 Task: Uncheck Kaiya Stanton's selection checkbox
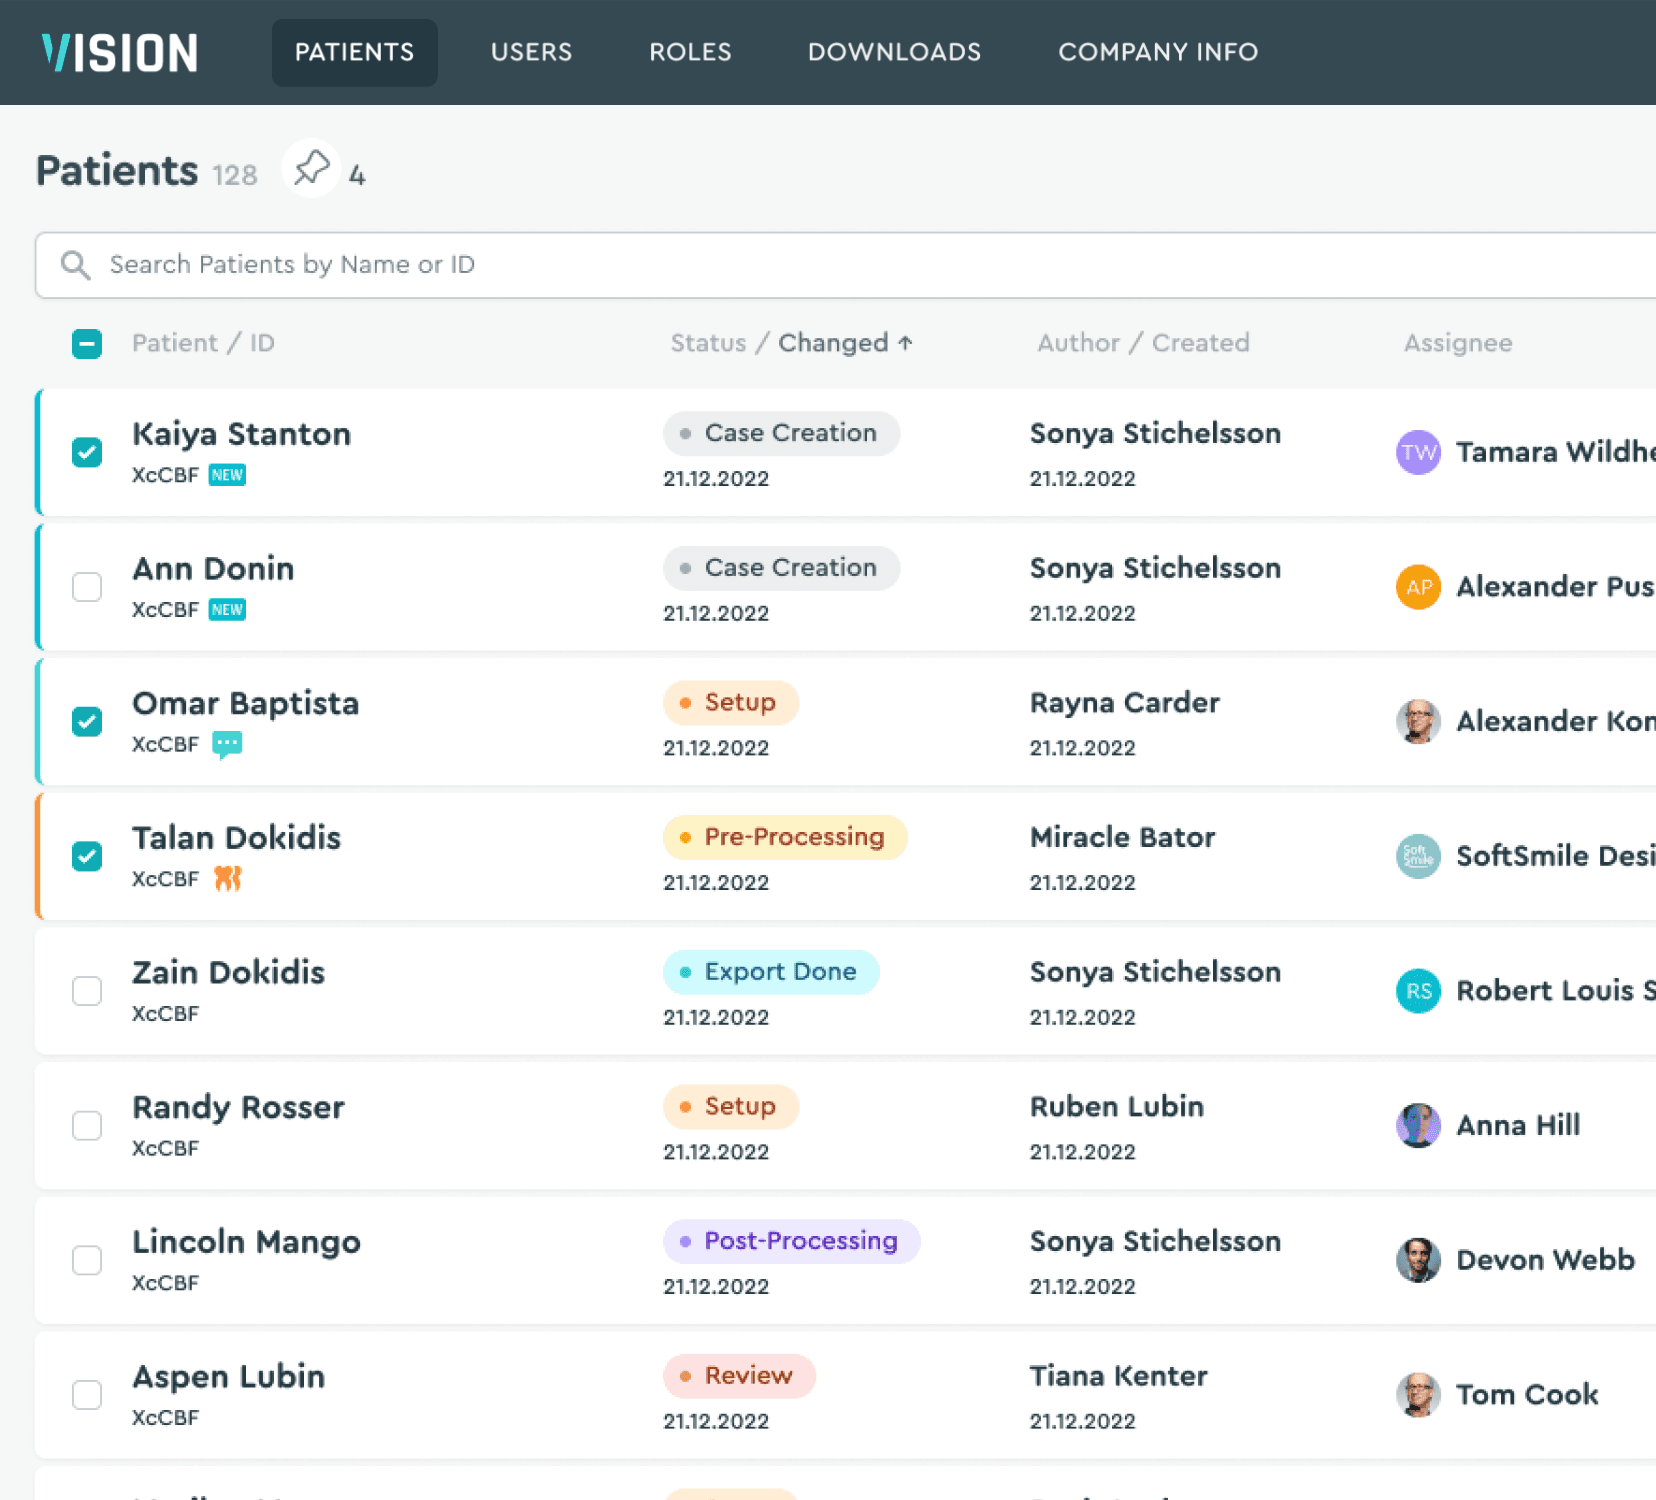87,452
